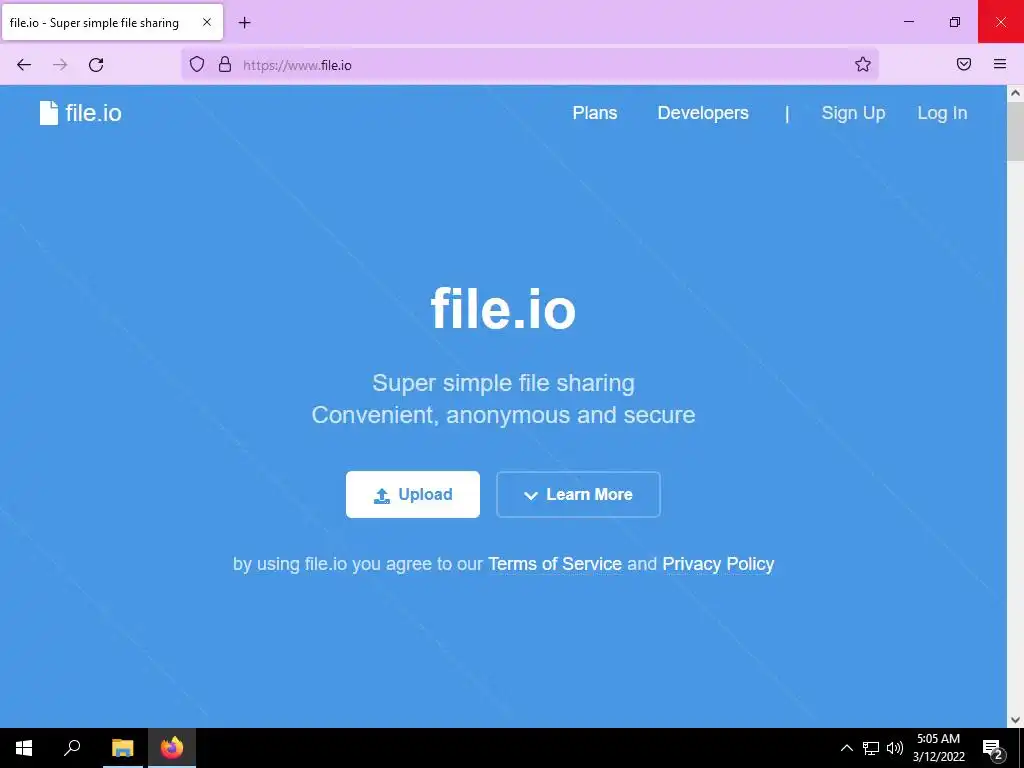Bookmark this page with the star icon
The image size is (1024, 768).
pyautogui.click(x=863, y=64)
